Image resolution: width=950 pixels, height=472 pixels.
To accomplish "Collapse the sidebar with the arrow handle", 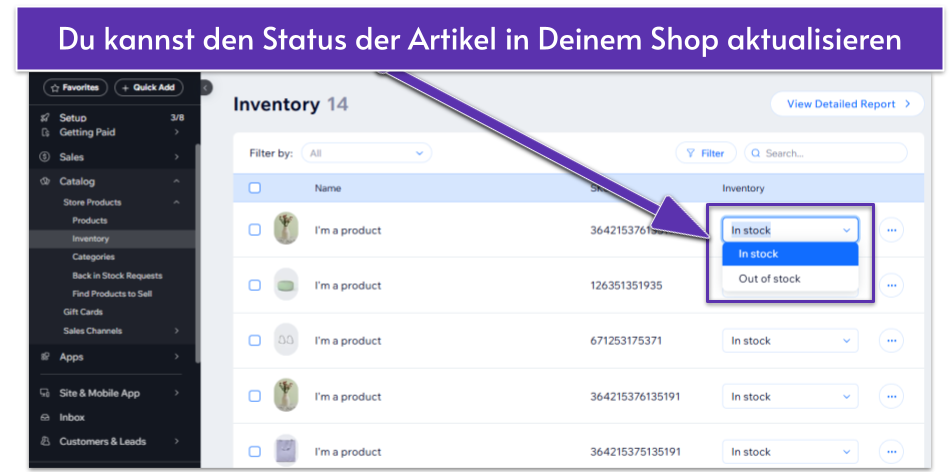I will (x=206, y=88).
